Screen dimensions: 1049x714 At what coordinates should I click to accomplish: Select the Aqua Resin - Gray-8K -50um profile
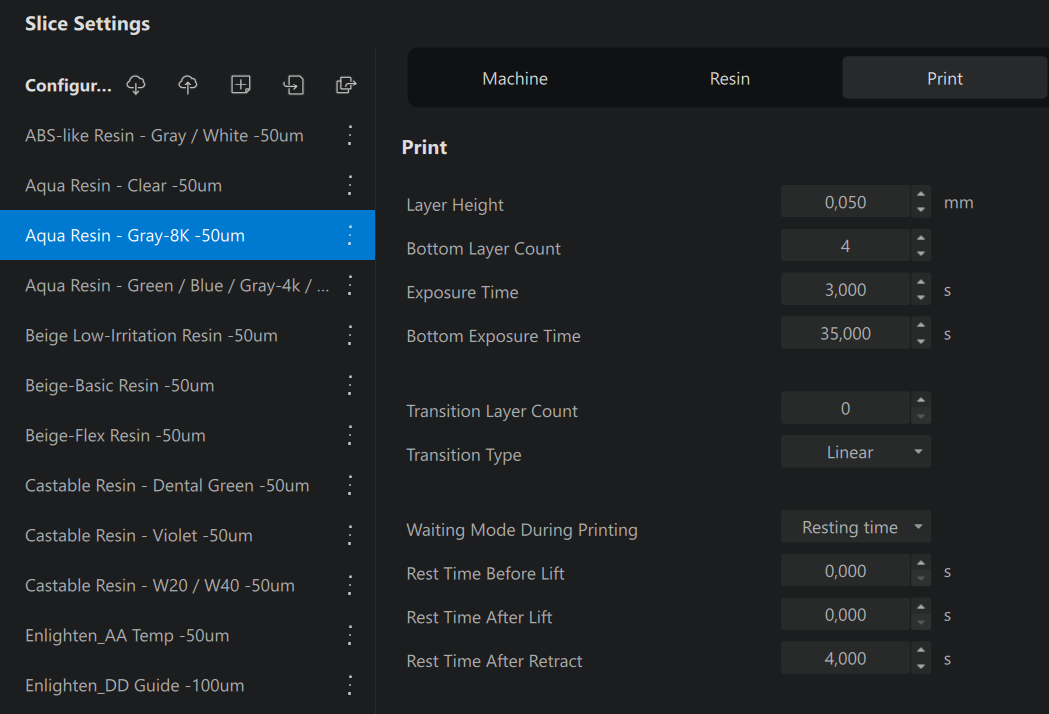pos(187,236)
